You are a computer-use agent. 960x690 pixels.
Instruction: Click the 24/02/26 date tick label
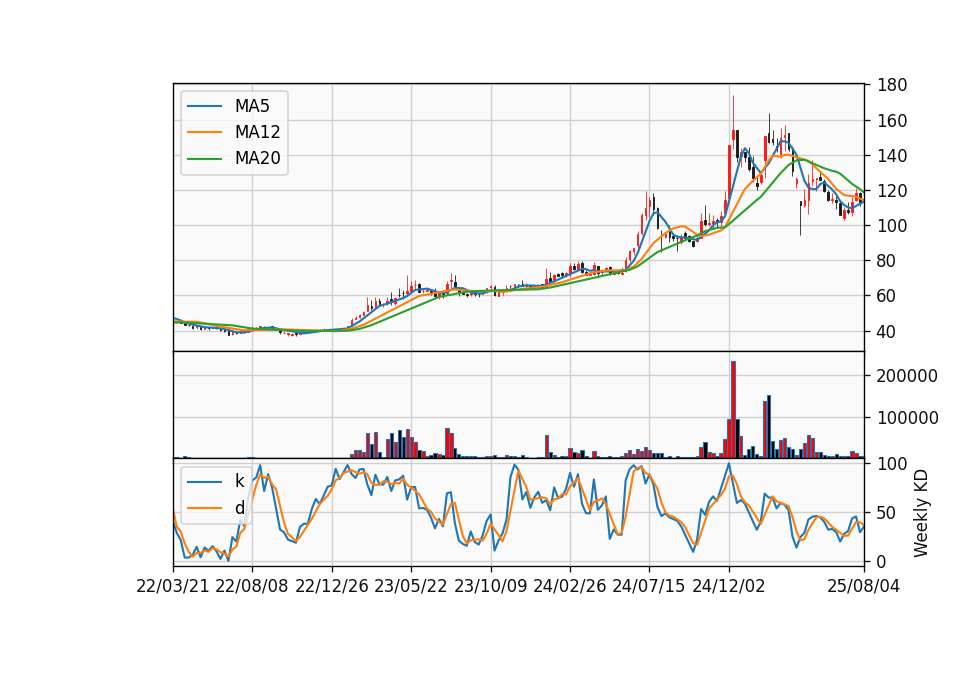click(570, 586)
